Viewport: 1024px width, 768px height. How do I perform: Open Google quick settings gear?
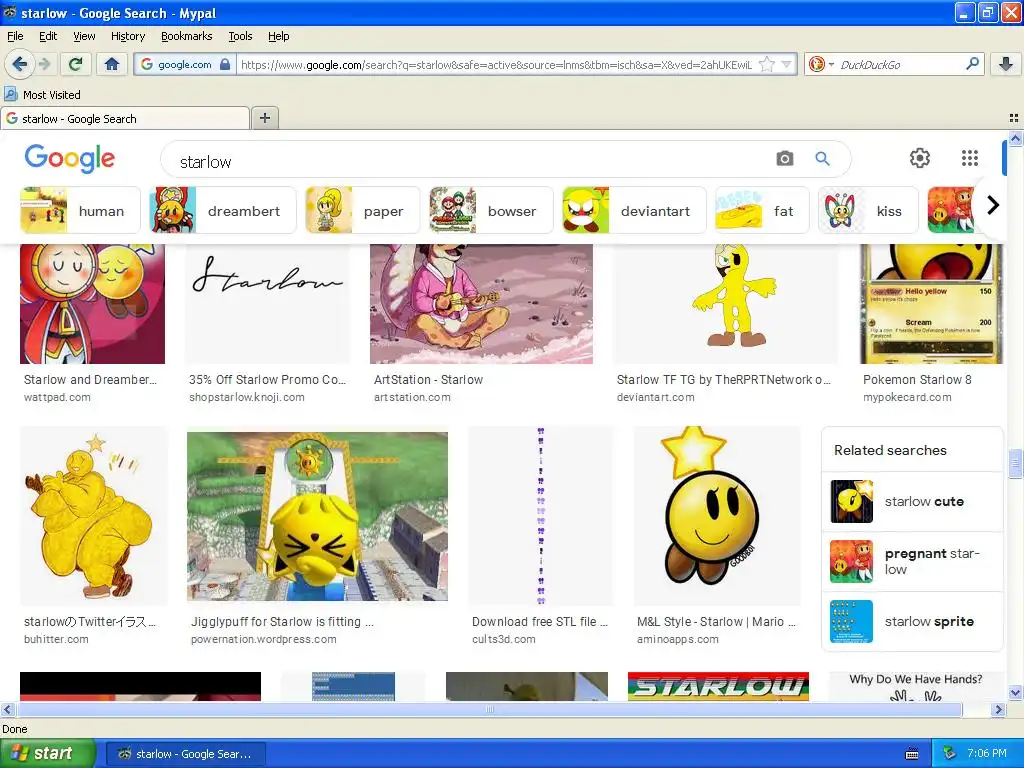(920, 157)
